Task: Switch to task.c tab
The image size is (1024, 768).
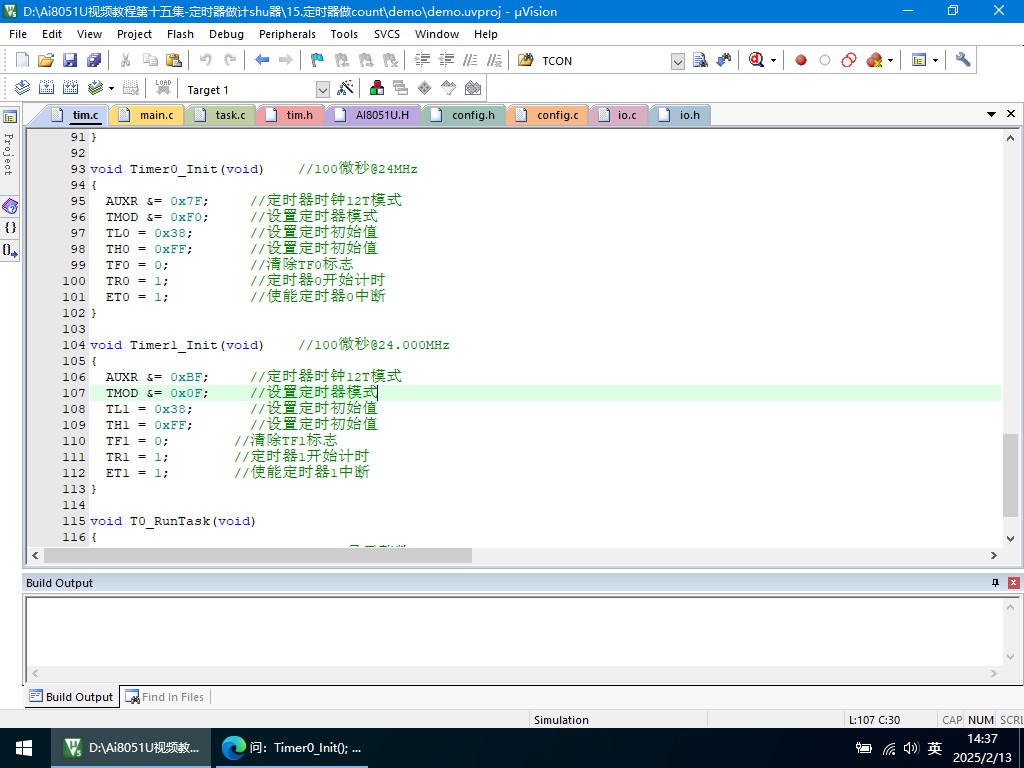Action: point(224,115)
